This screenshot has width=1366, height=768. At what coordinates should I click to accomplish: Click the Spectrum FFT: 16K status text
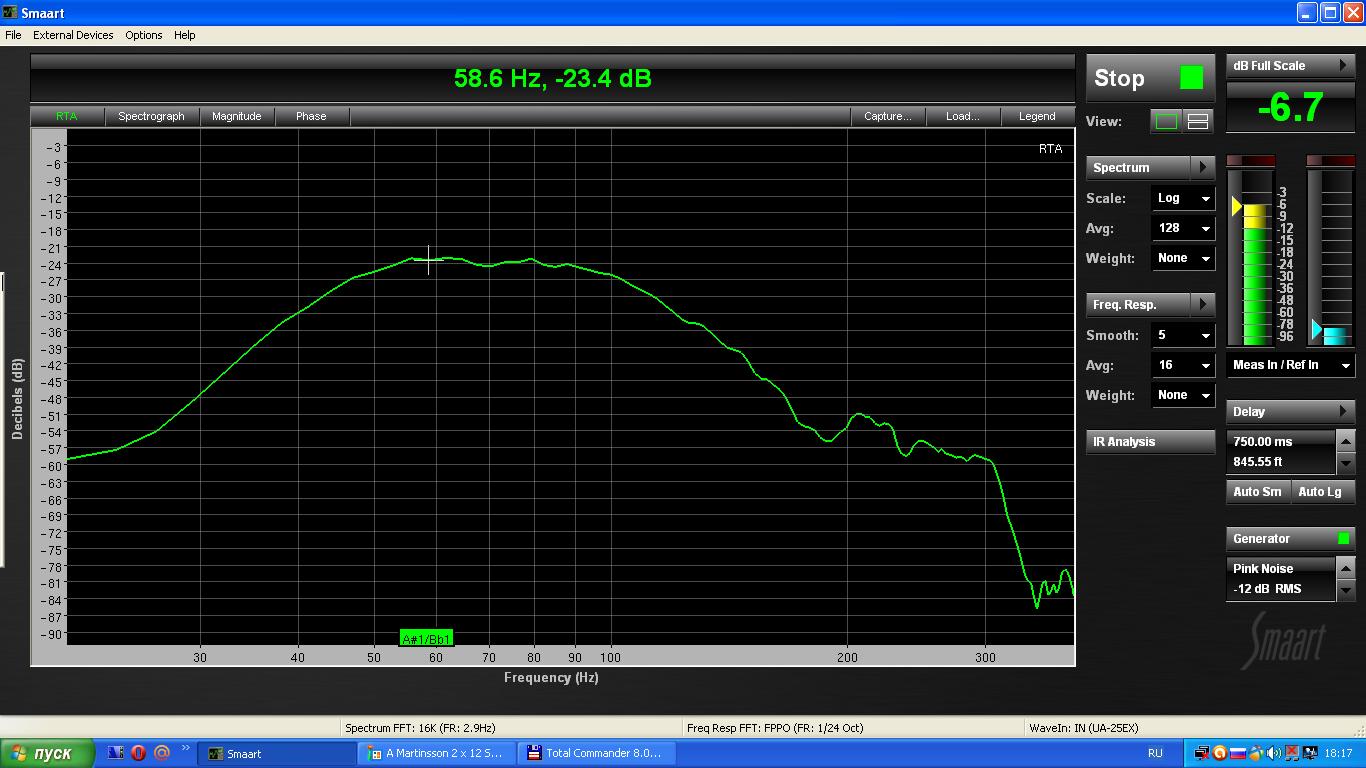[420, 728]
